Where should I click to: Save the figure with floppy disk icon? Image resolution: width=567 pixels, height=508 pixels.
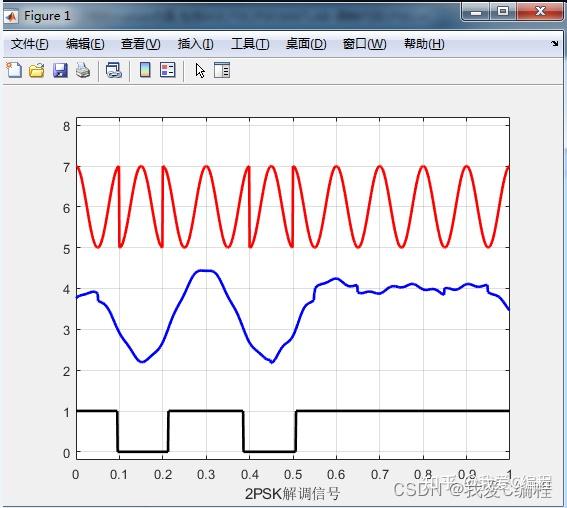[60, 70]
